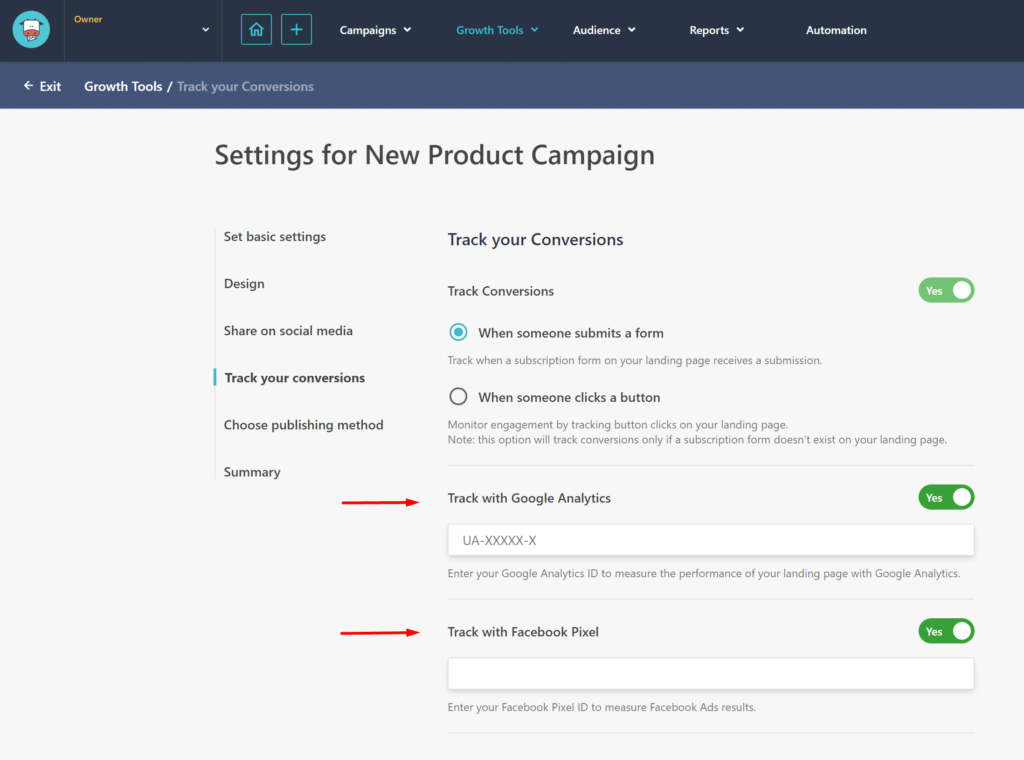The height and width of the screenshot is (760, 1024).
Task: Click 'Track with Google Analytics' label
Action: pyautogui.click(x=529, y=498)
